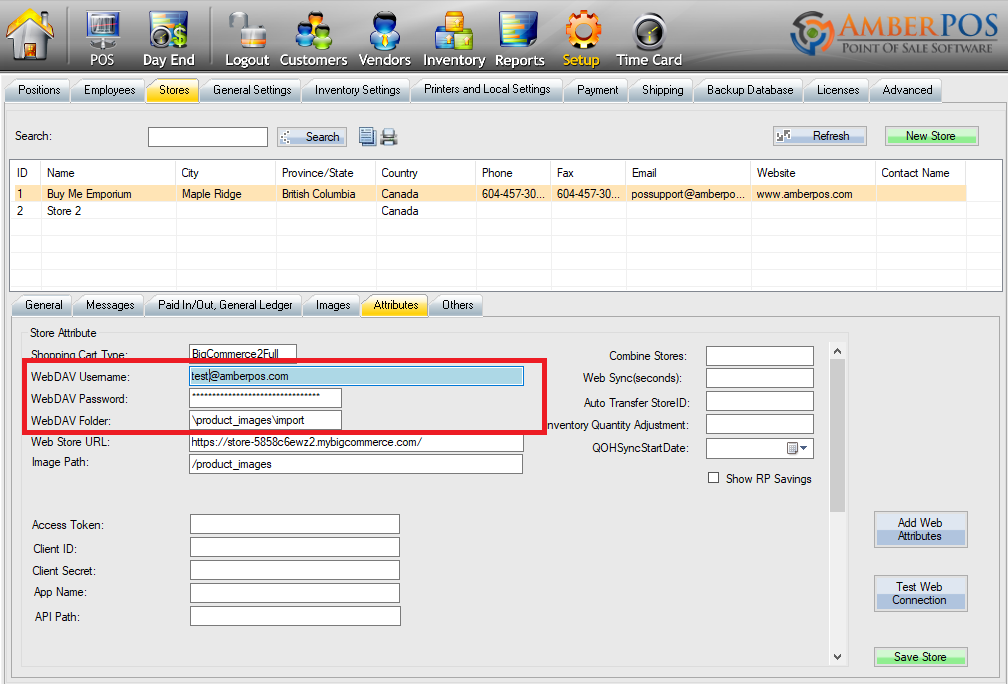
Task: Click the export list icon beside Search
Action: pyautogui.click(x=367, y=136)
